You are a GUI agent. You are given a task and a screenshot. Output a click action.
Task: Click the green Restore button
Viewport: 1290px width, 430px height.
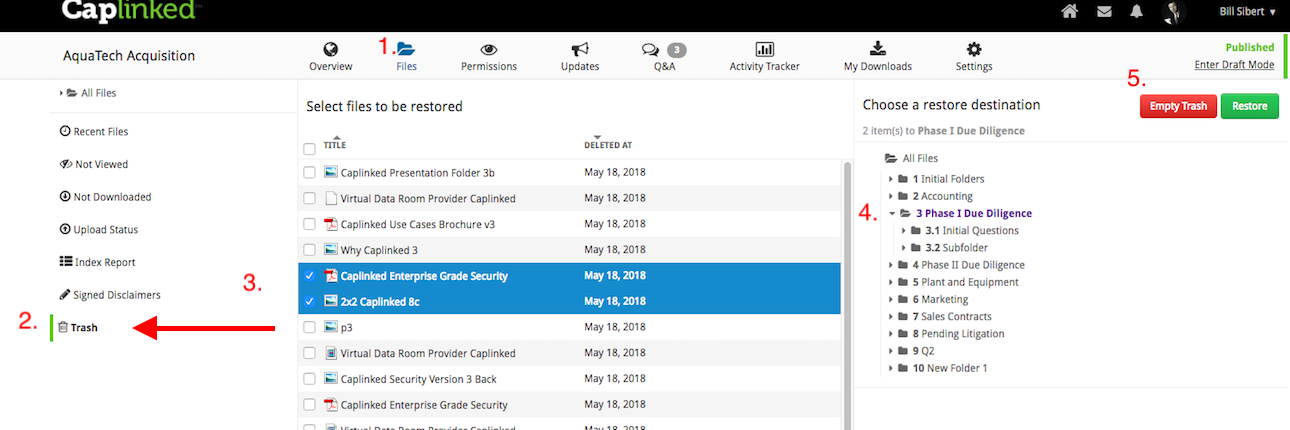(x=1249, y=106)
